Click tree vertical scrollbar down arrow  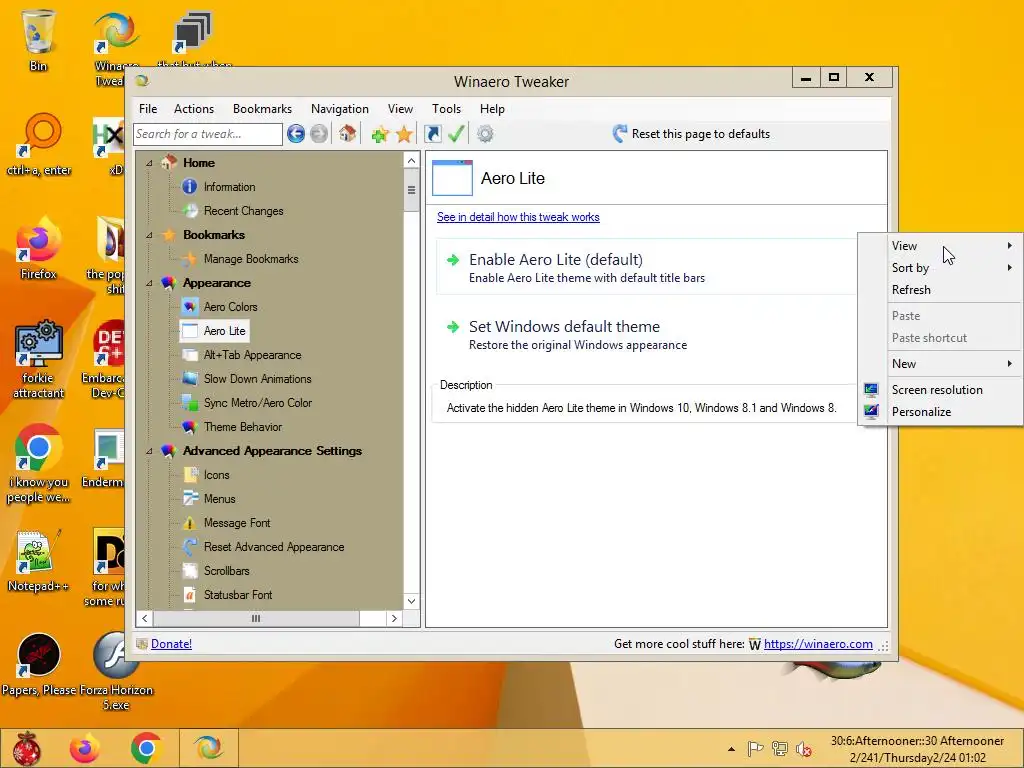[x=411, y=601]
